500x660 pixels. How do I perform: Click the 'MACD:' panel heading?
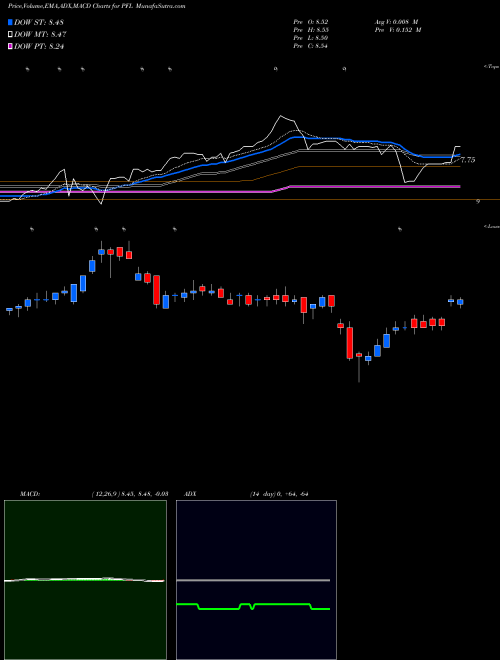click(x=30, y=494)
